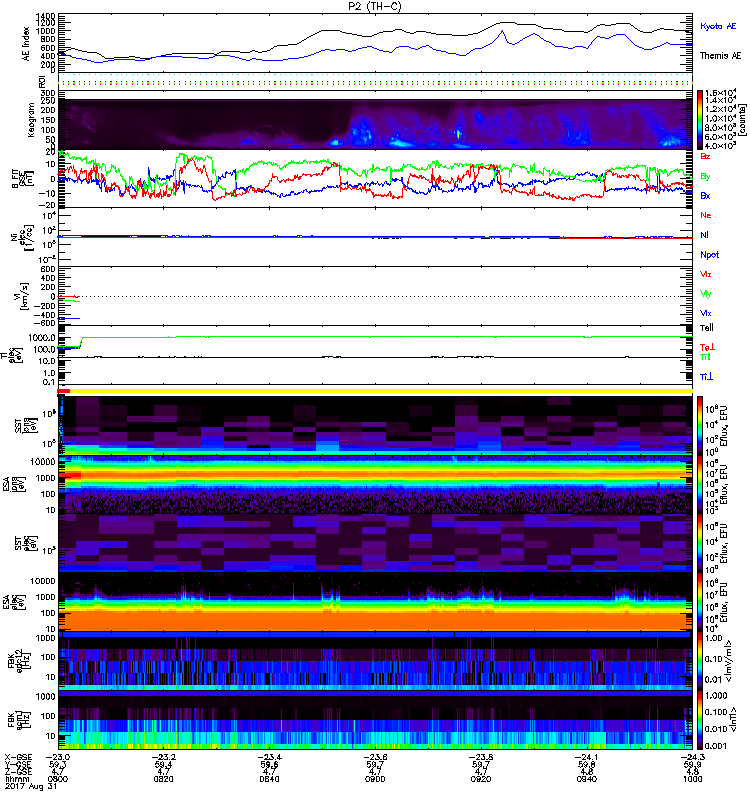
Task: Click the green By legend label
Action: [705, 176]
